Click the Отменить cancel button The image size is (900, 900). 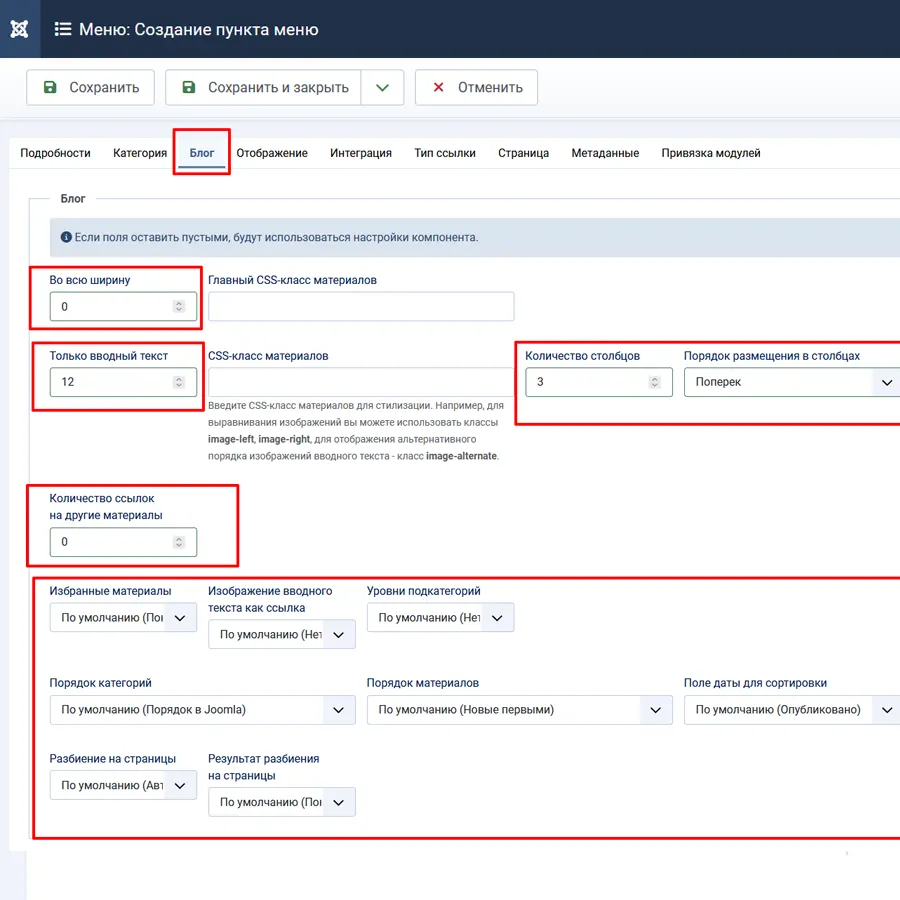(x=476, y=88)
